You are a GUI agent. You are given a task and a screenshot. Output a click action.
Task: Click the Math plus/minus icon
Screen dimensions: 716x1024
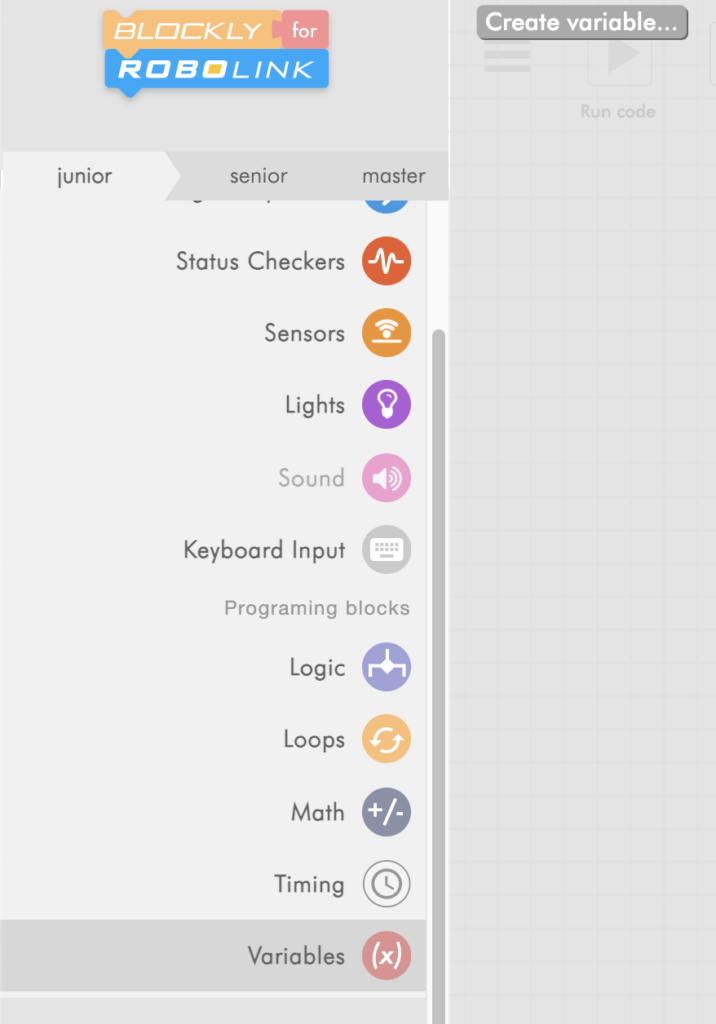click(x=386, y=812)
